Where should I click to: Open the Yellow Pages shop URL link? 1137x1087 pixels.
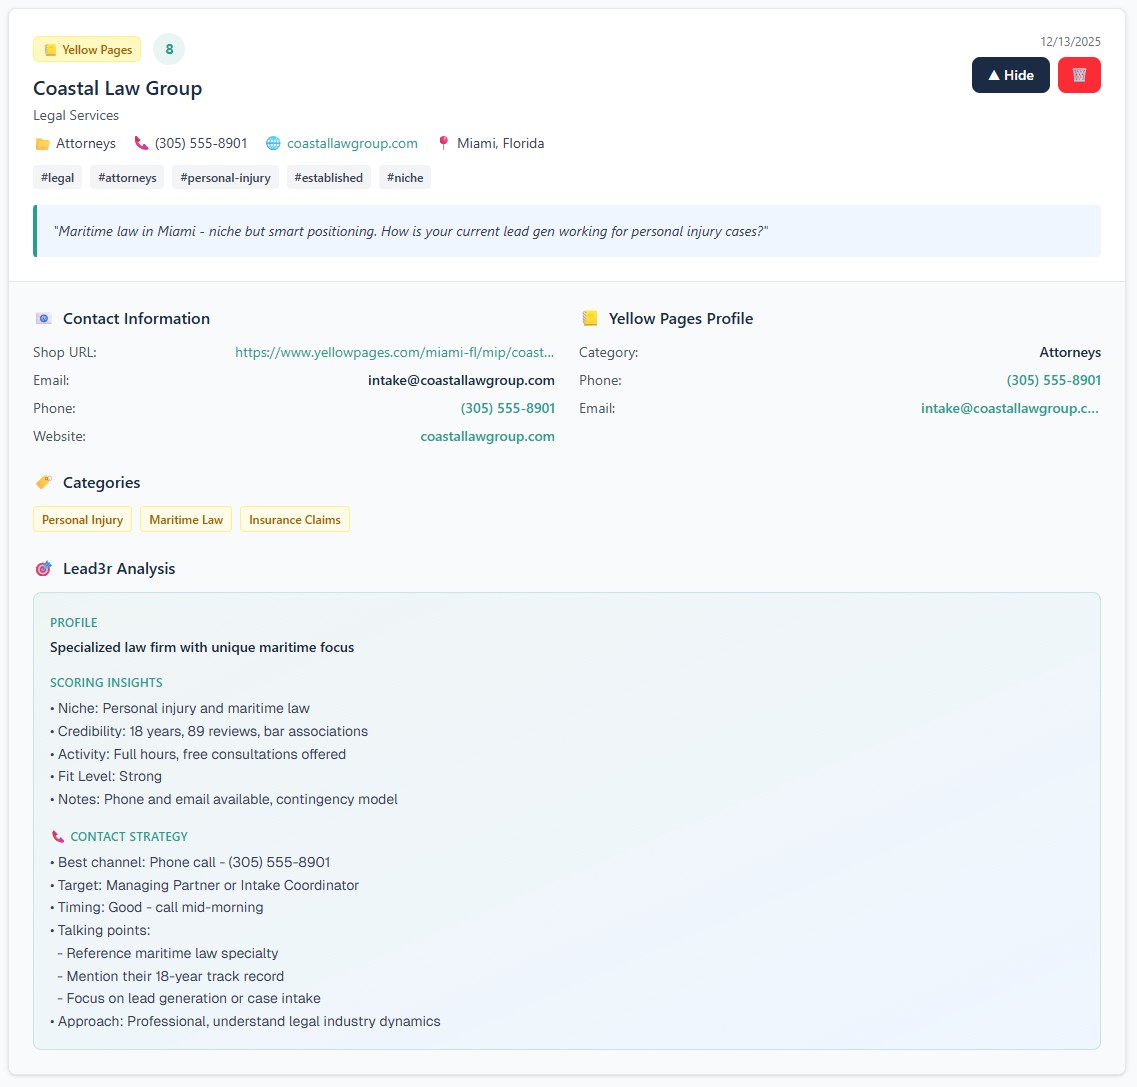(394, 352)
